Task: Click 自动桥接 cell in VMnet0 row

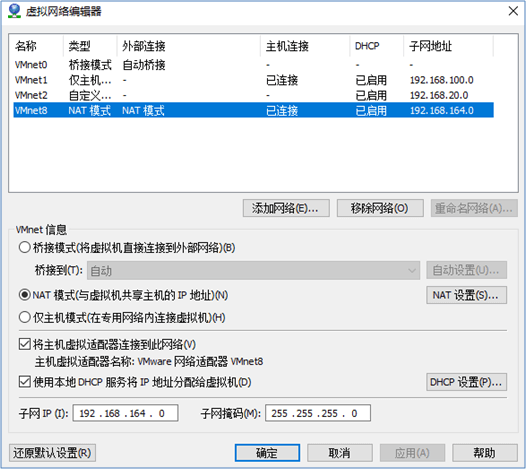Action: click(x=144, y=65)
